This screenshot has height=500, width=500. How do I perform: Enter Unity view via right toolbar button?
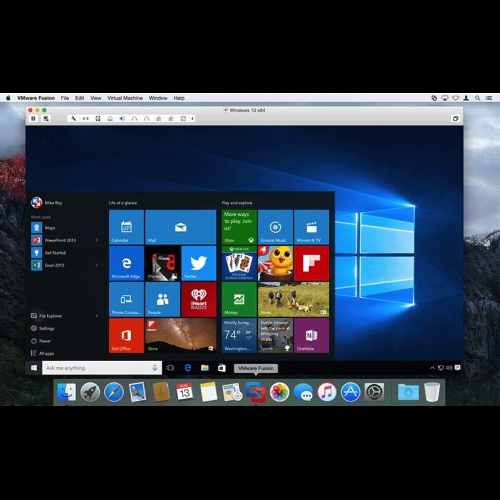455,119
